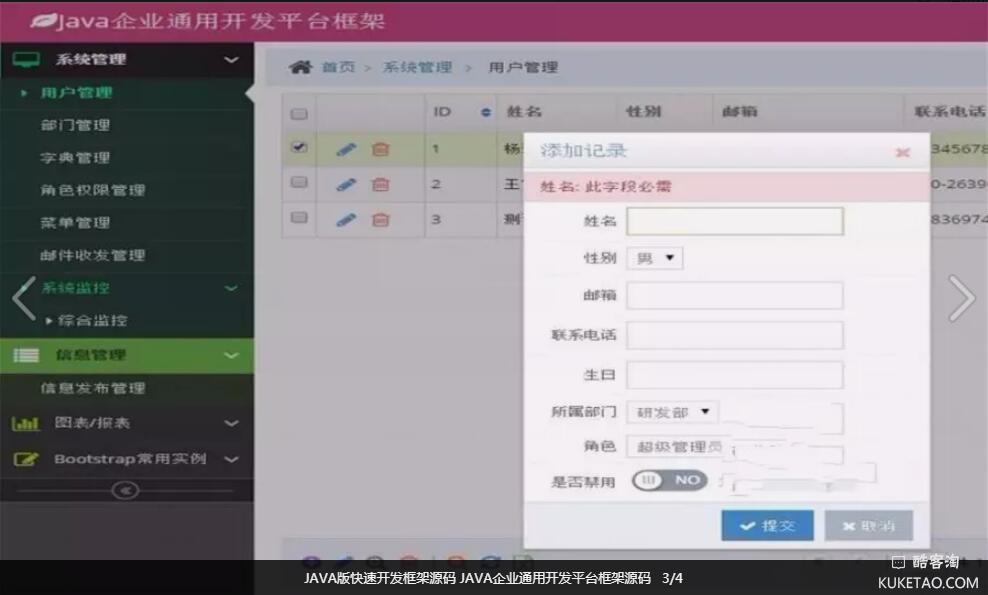988x595 pixels.
Task: Go to previous image with left arrow
Action: click(x=24, y=299)
